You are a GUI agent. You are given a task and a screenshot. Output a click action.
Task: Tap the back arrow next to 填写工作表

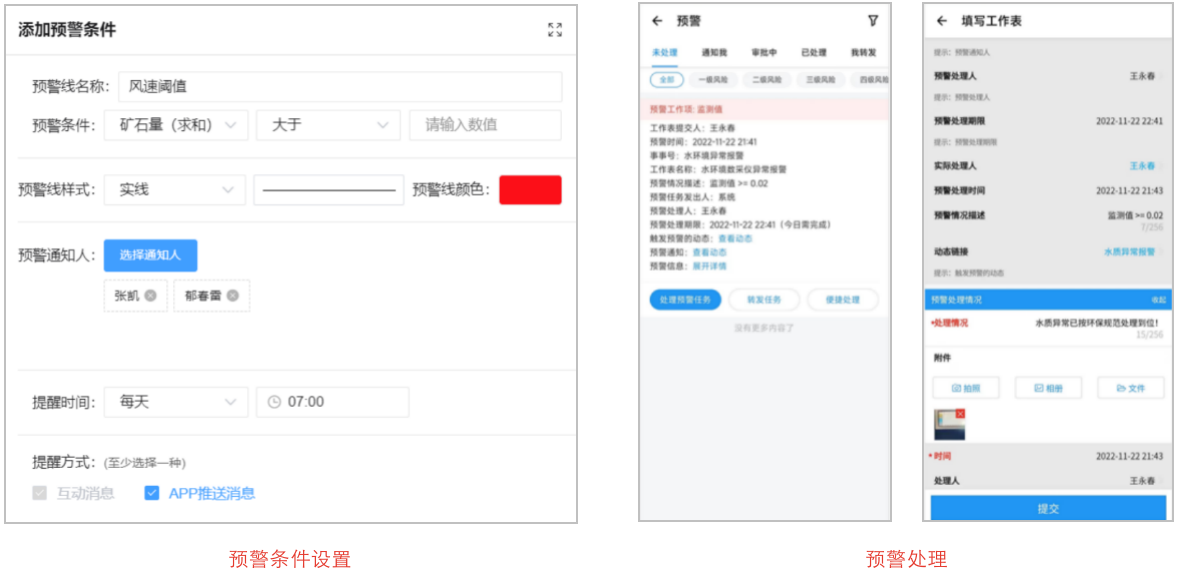[x=941, y=20]
